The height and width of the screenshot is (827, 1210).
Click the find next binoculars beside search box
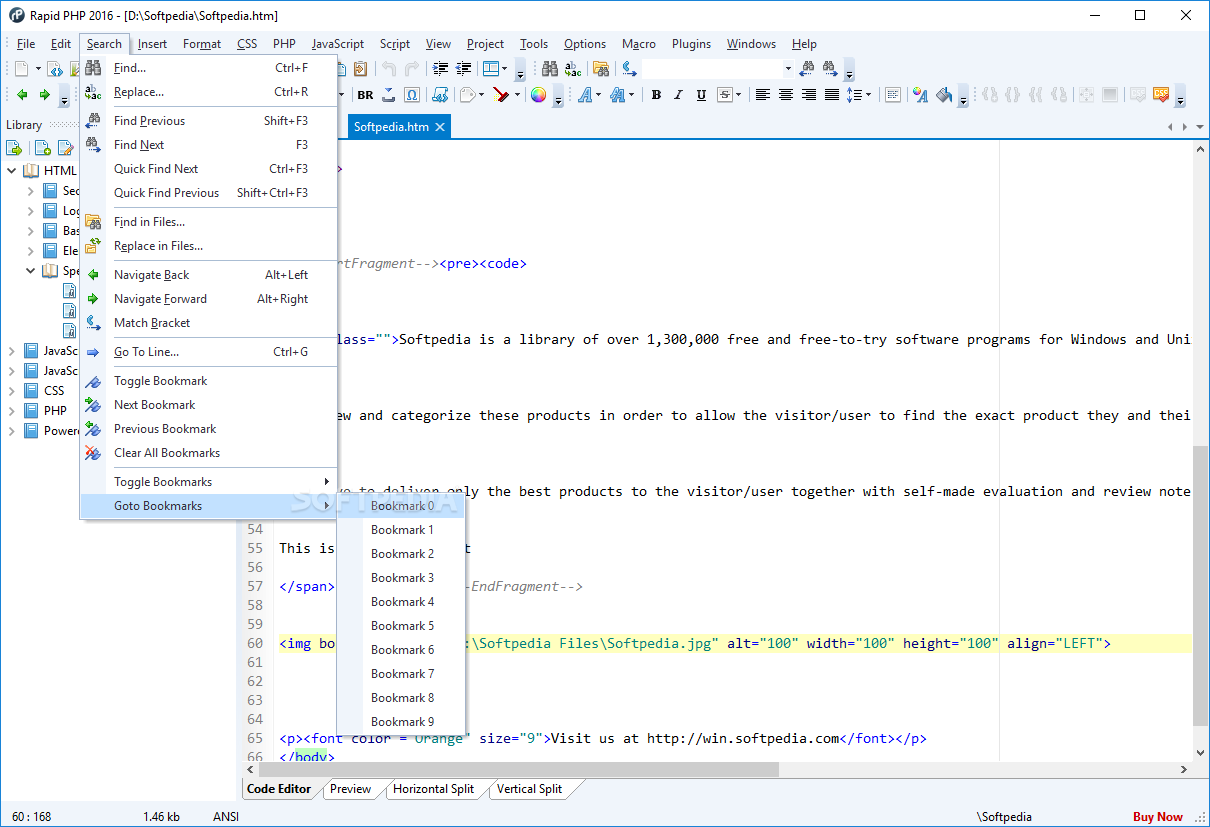click(x=830, y=69)
